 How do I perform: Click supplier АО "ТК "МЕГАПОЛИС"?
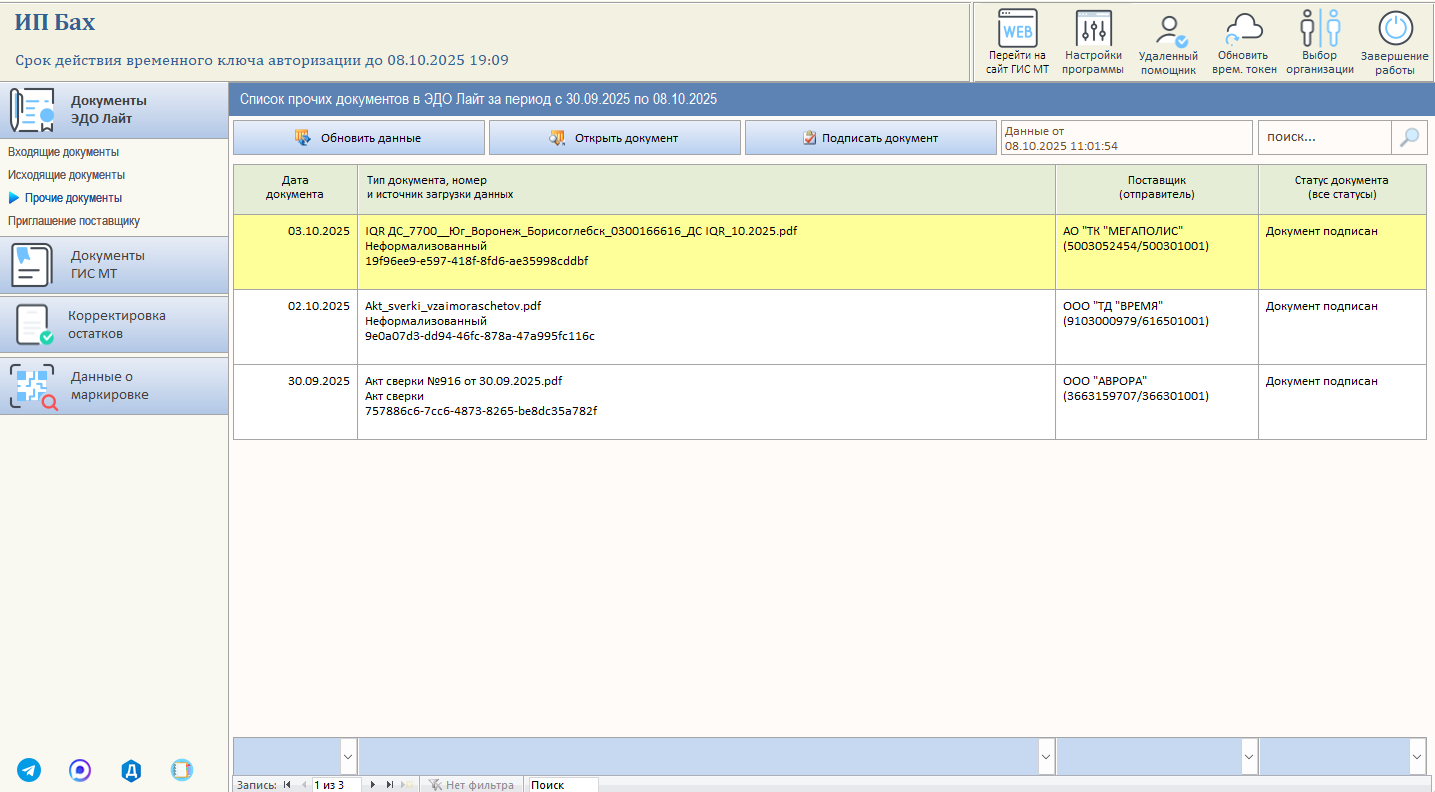coord(1123,231)
